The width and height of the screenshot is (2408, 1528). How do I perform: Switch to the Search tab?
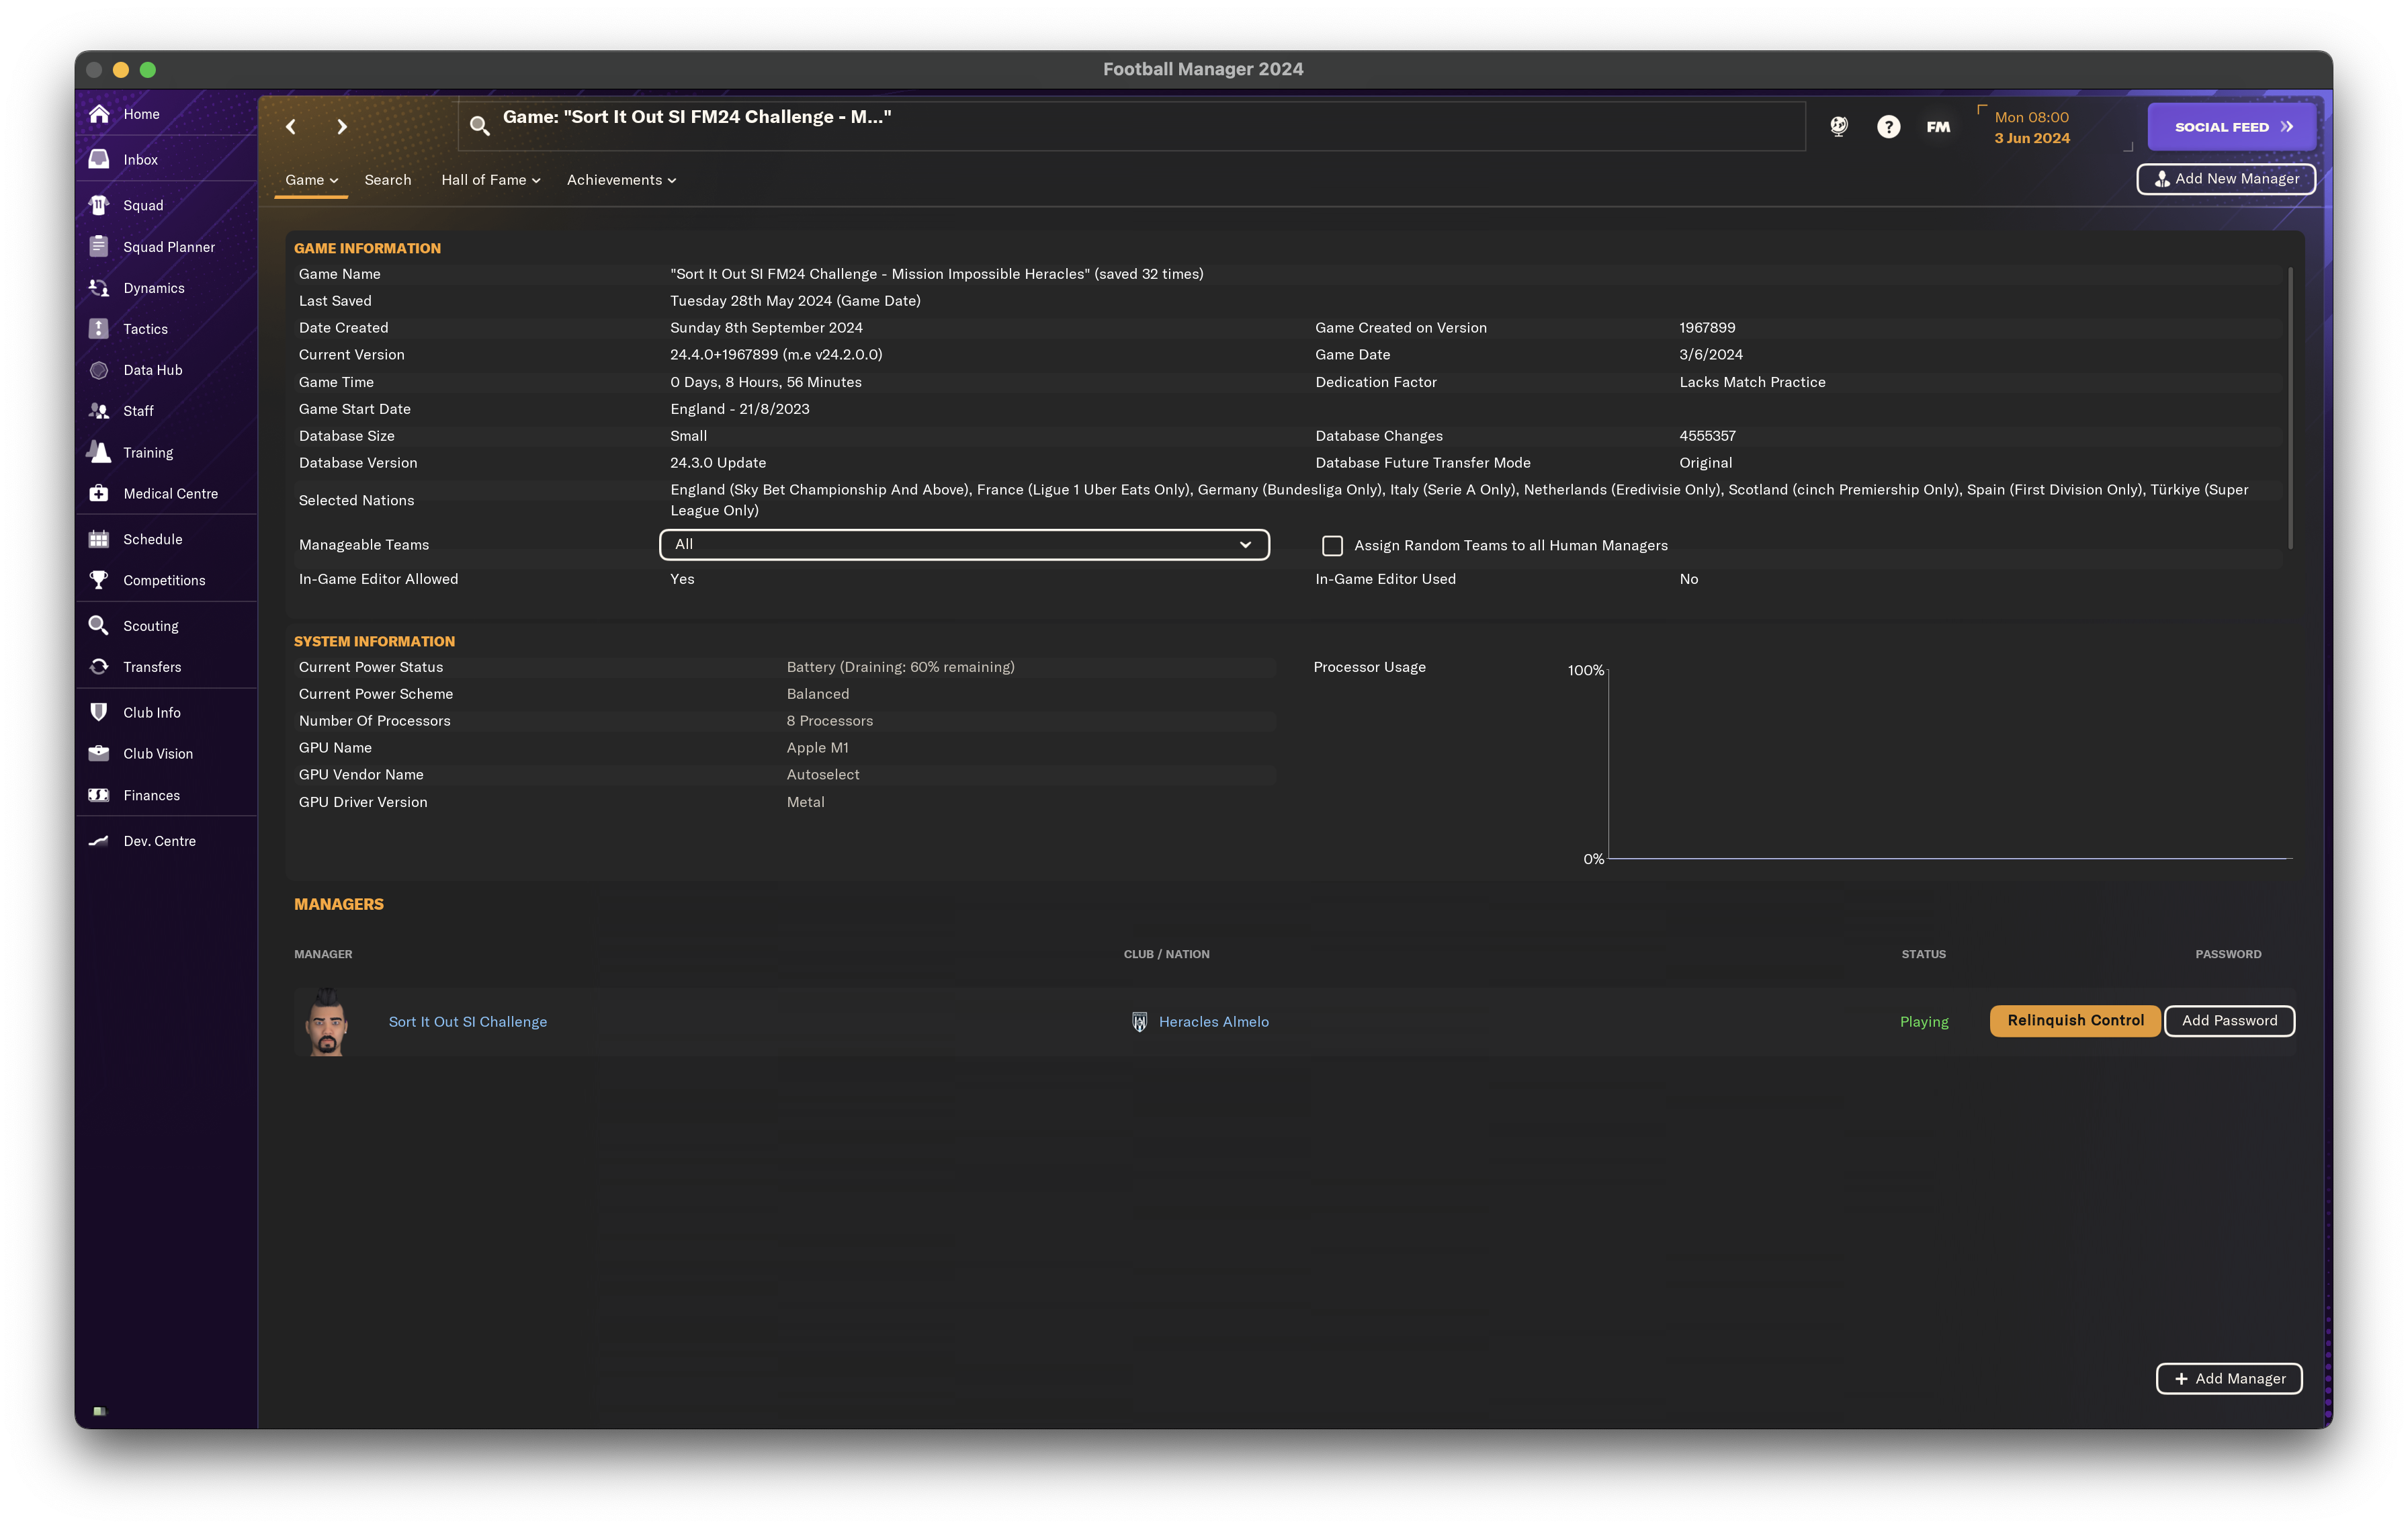pyautogui.click(x=388, y=180)
